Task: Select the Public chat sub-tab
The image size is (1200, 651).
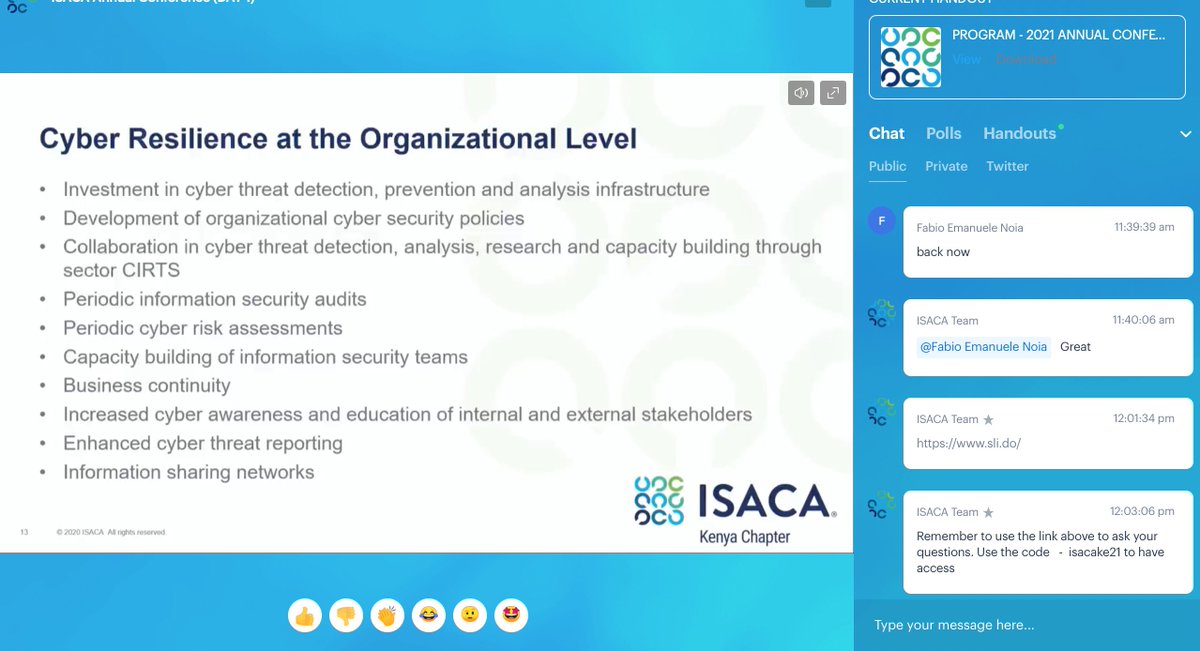Action: (x=888, y=166)
